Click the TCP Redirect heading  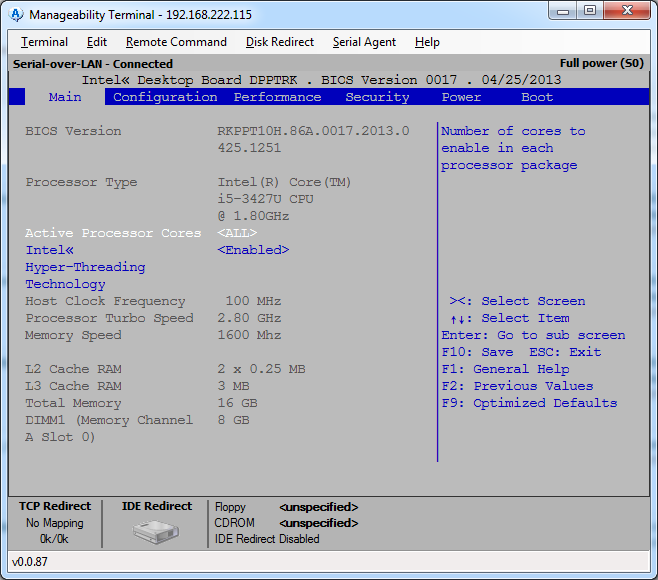[x=55, y=506]
